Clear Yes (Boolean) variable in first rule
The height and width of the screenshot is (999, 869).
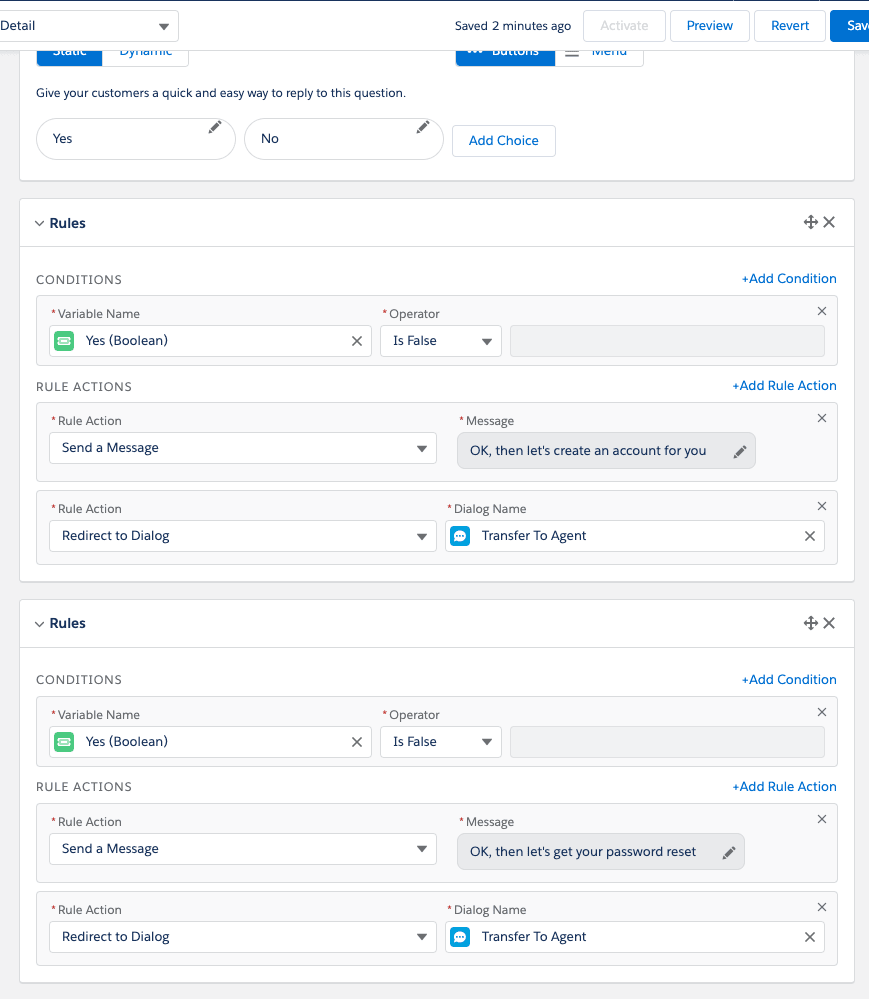357,341
